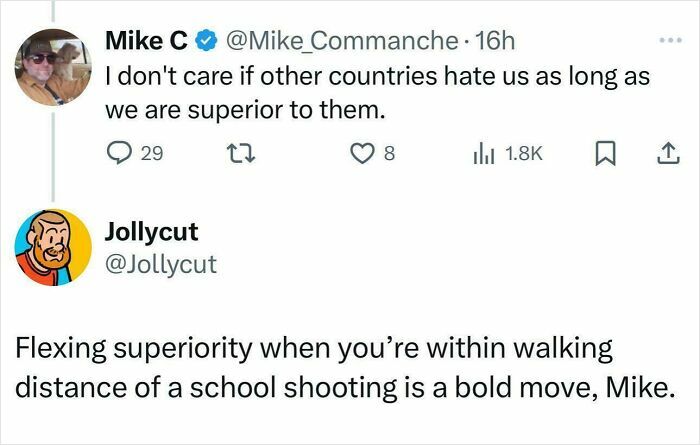The height and width of the screenshot is (445, 700).
Task: Click the 1.8K views count
Action: 524,154
